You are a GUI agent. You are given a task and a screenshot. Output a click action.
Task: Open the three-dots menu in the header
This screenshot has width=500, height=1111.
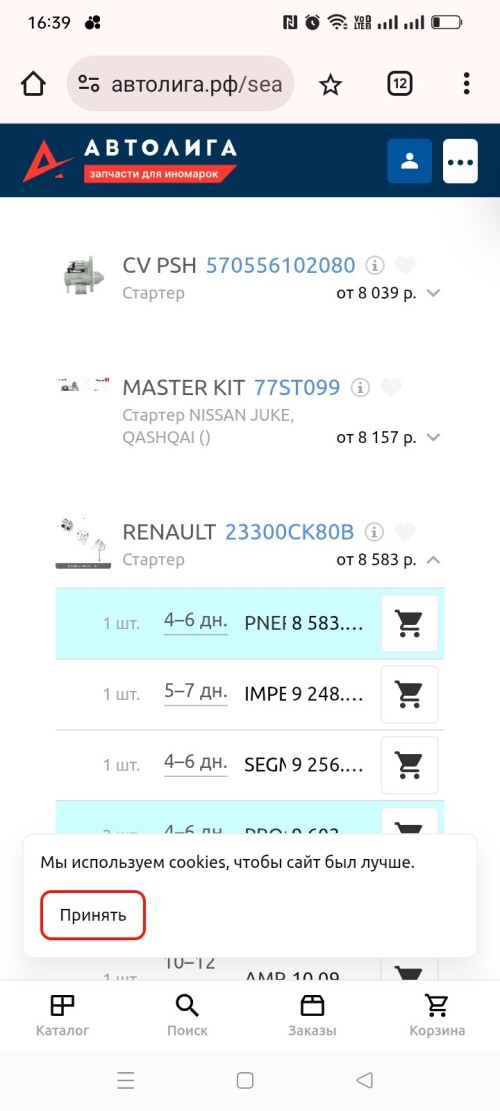click(460, 162)
